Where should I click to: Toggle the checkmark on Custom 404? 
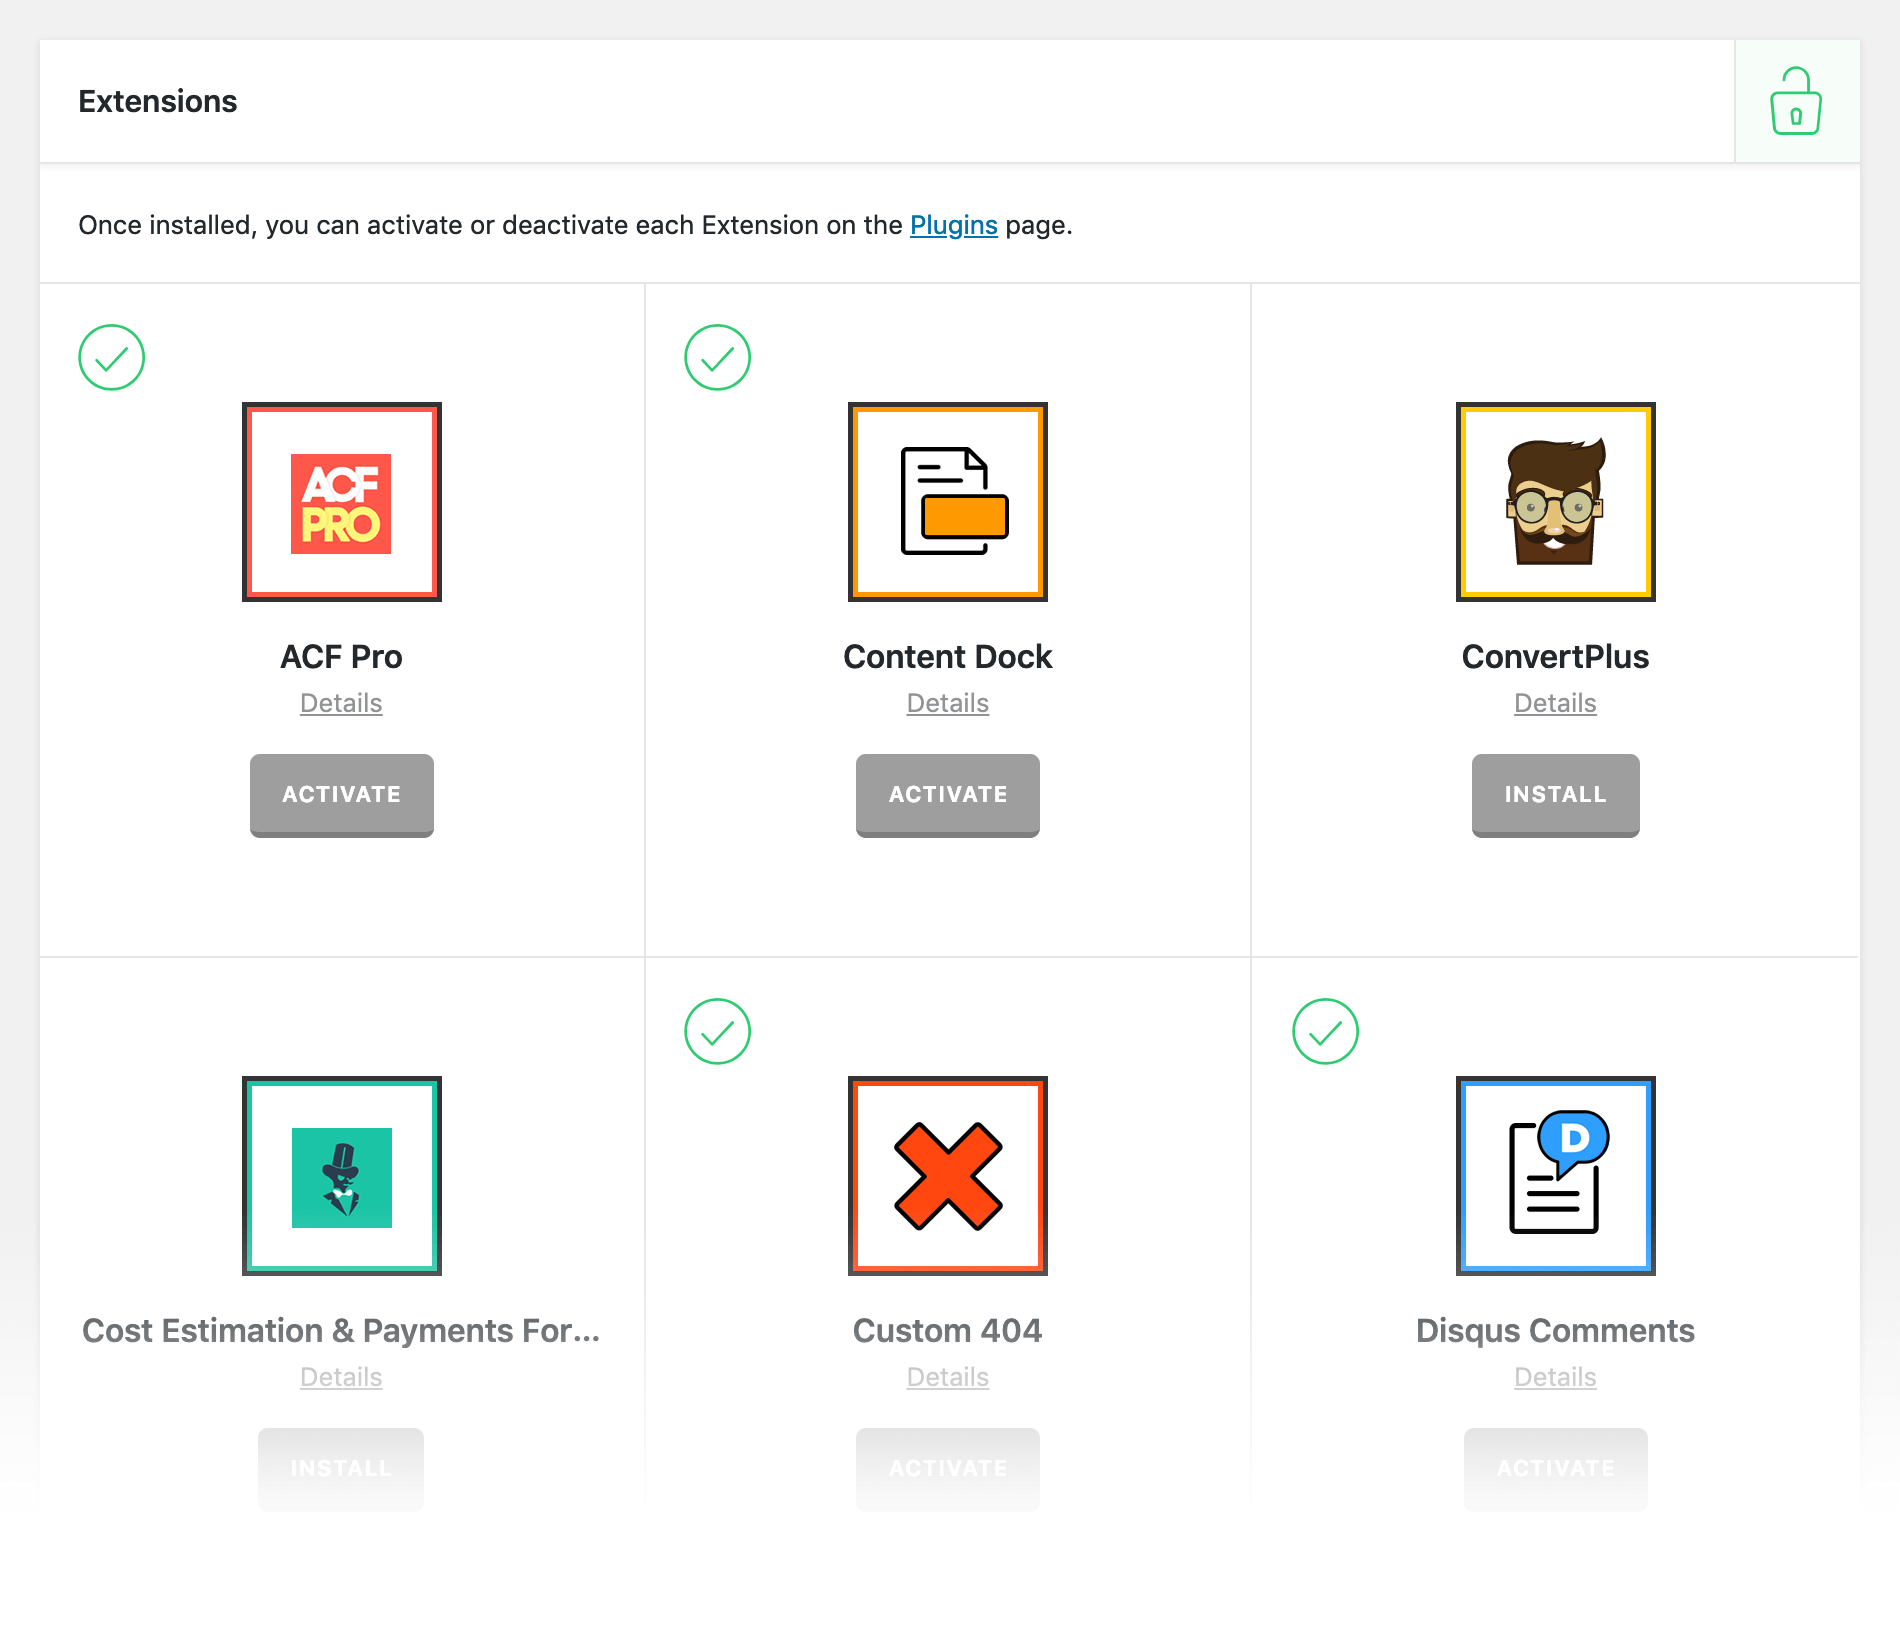718,1032
